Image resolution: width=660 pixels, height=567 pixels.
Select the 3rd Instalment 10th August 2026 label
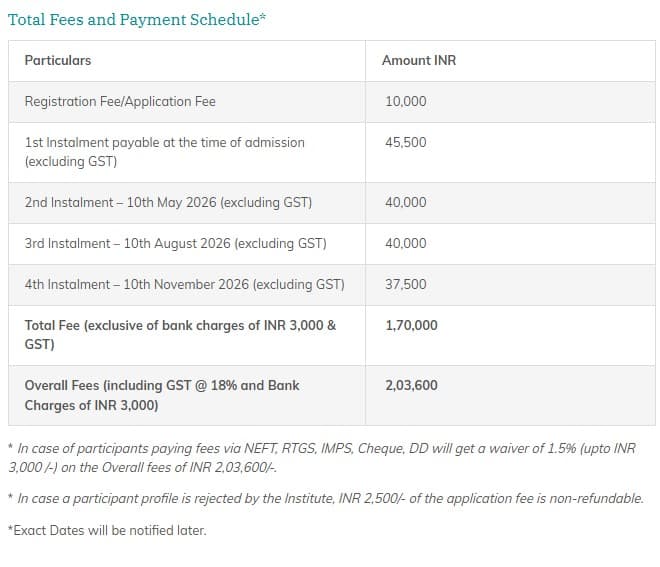click(x=175, y=243)
